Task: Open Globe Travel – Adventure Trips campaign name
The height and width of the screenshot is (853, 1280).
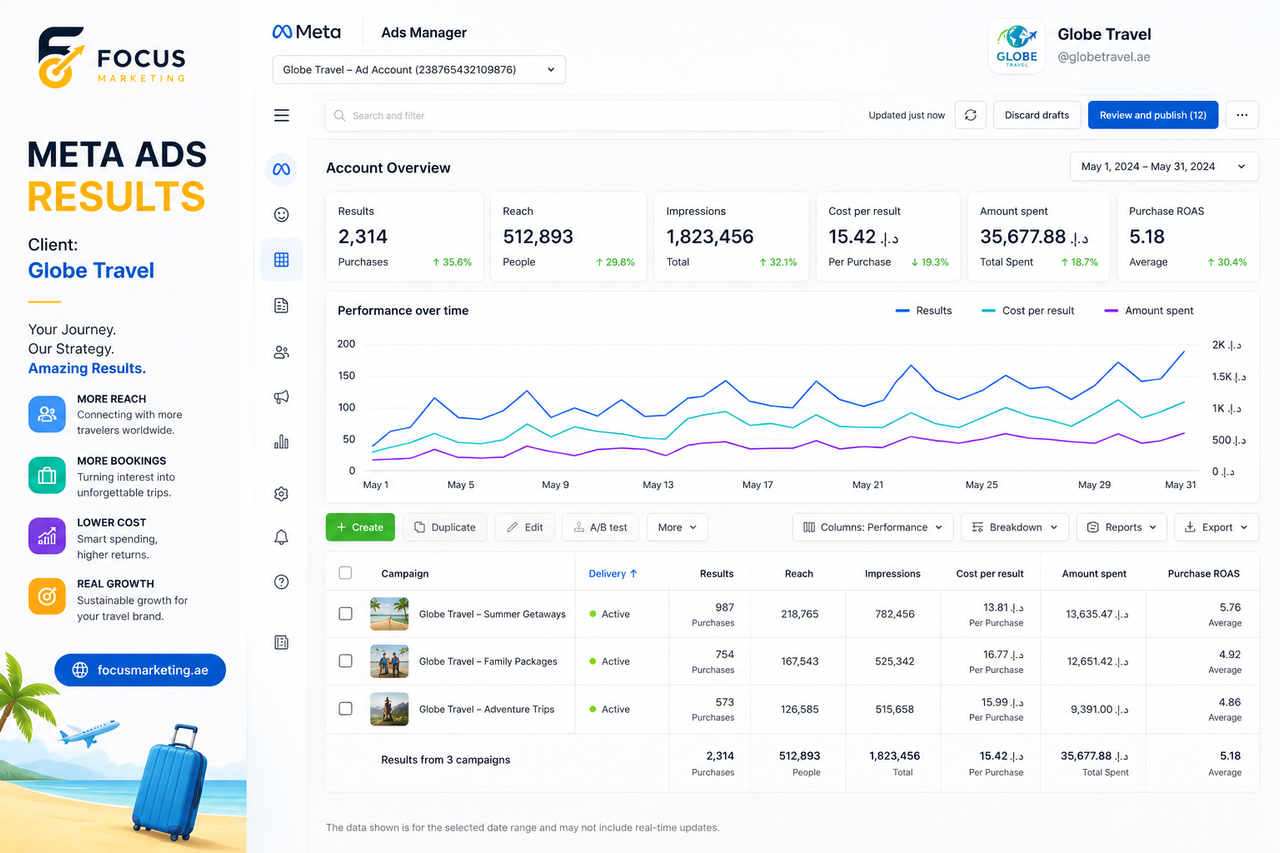Action: [487, 709]
